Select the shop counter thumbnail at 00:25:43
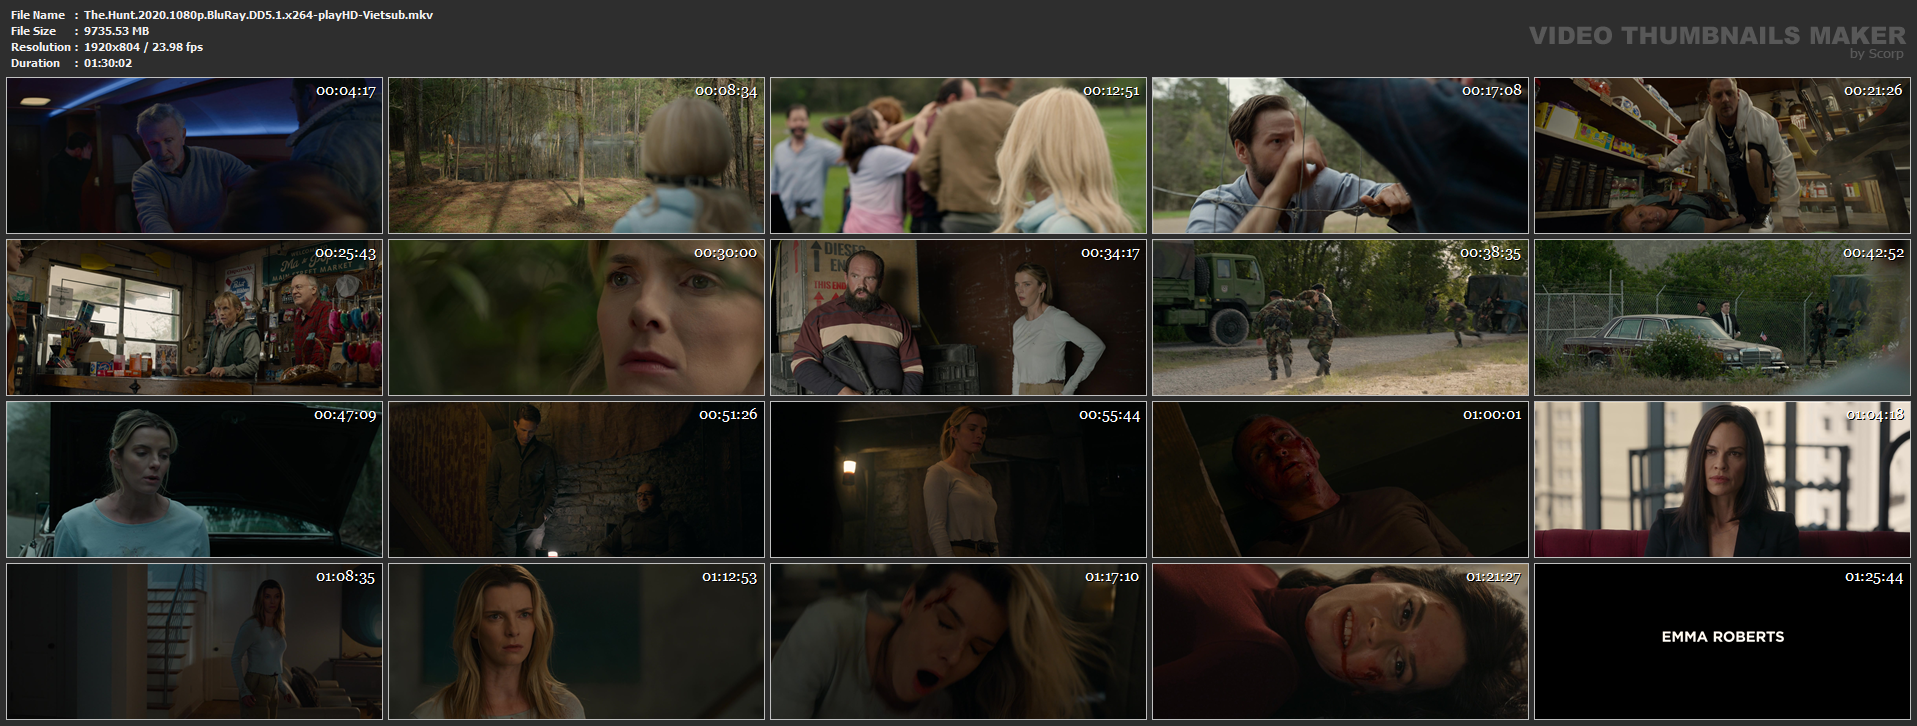 click(x=194, y=317)
